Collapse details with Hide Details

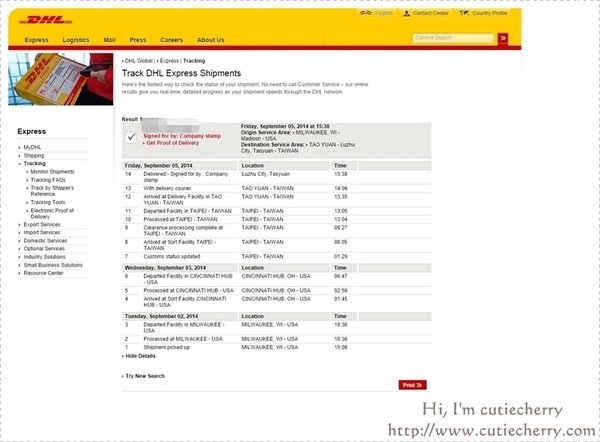(x=139, y=356)
